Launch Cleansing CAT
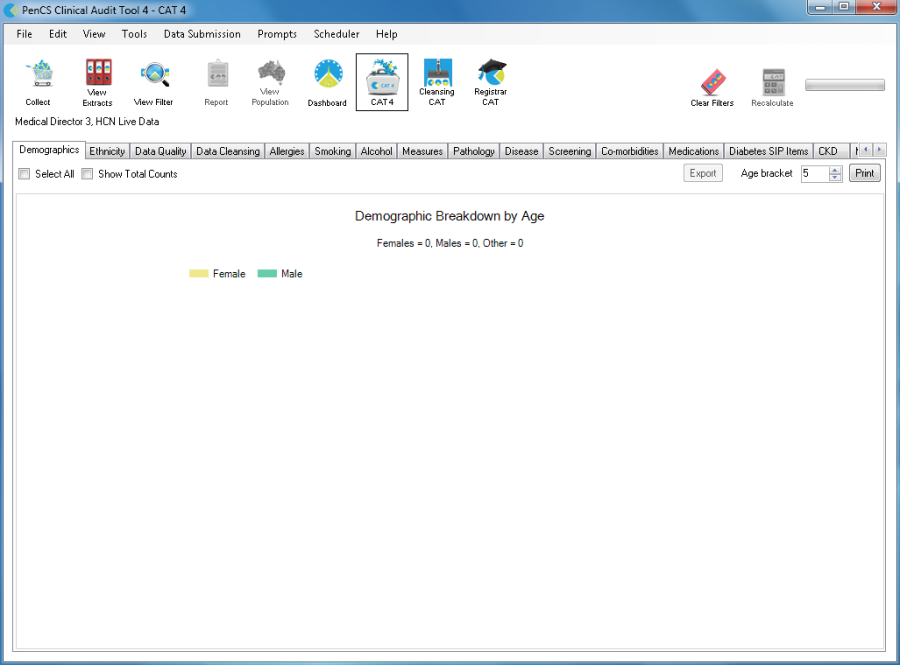This screenshot has width=900, height=665. pyautogui.click(x=437, y=83)
